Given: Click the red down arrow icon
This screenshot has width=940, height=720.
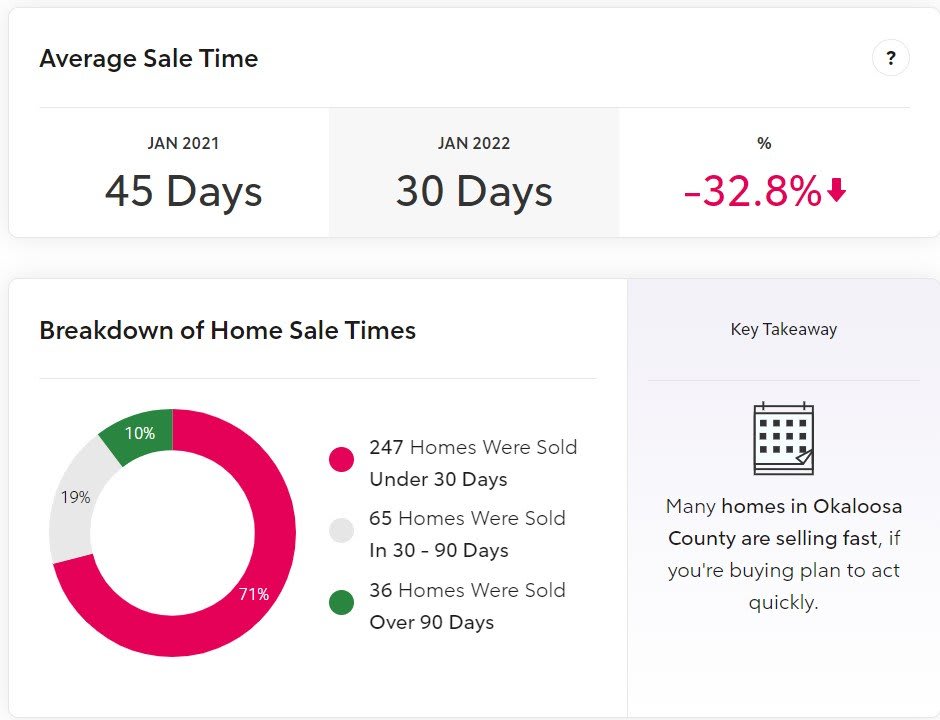Looking at the screenshot, I should [x=837, y=191].
